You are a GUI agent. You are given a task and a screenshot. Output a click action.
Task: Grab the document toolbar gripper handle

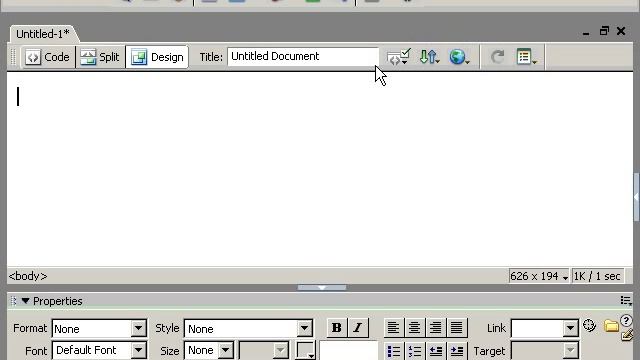(x=13, y=57)
